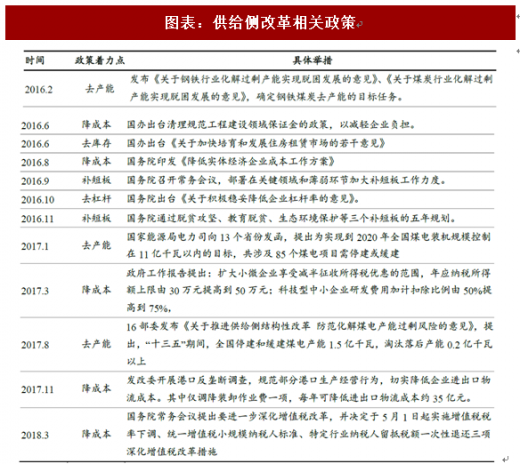Image resolution: width=520 pixels, height=464 pixels.
Task: Select the date cell 2016.9
Action: click(35, 181)
